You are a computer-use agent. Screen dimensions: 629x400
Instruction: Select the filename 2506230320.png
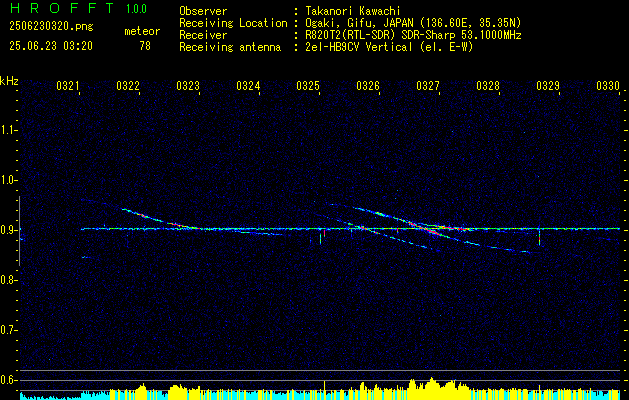(x=51, y=27)
